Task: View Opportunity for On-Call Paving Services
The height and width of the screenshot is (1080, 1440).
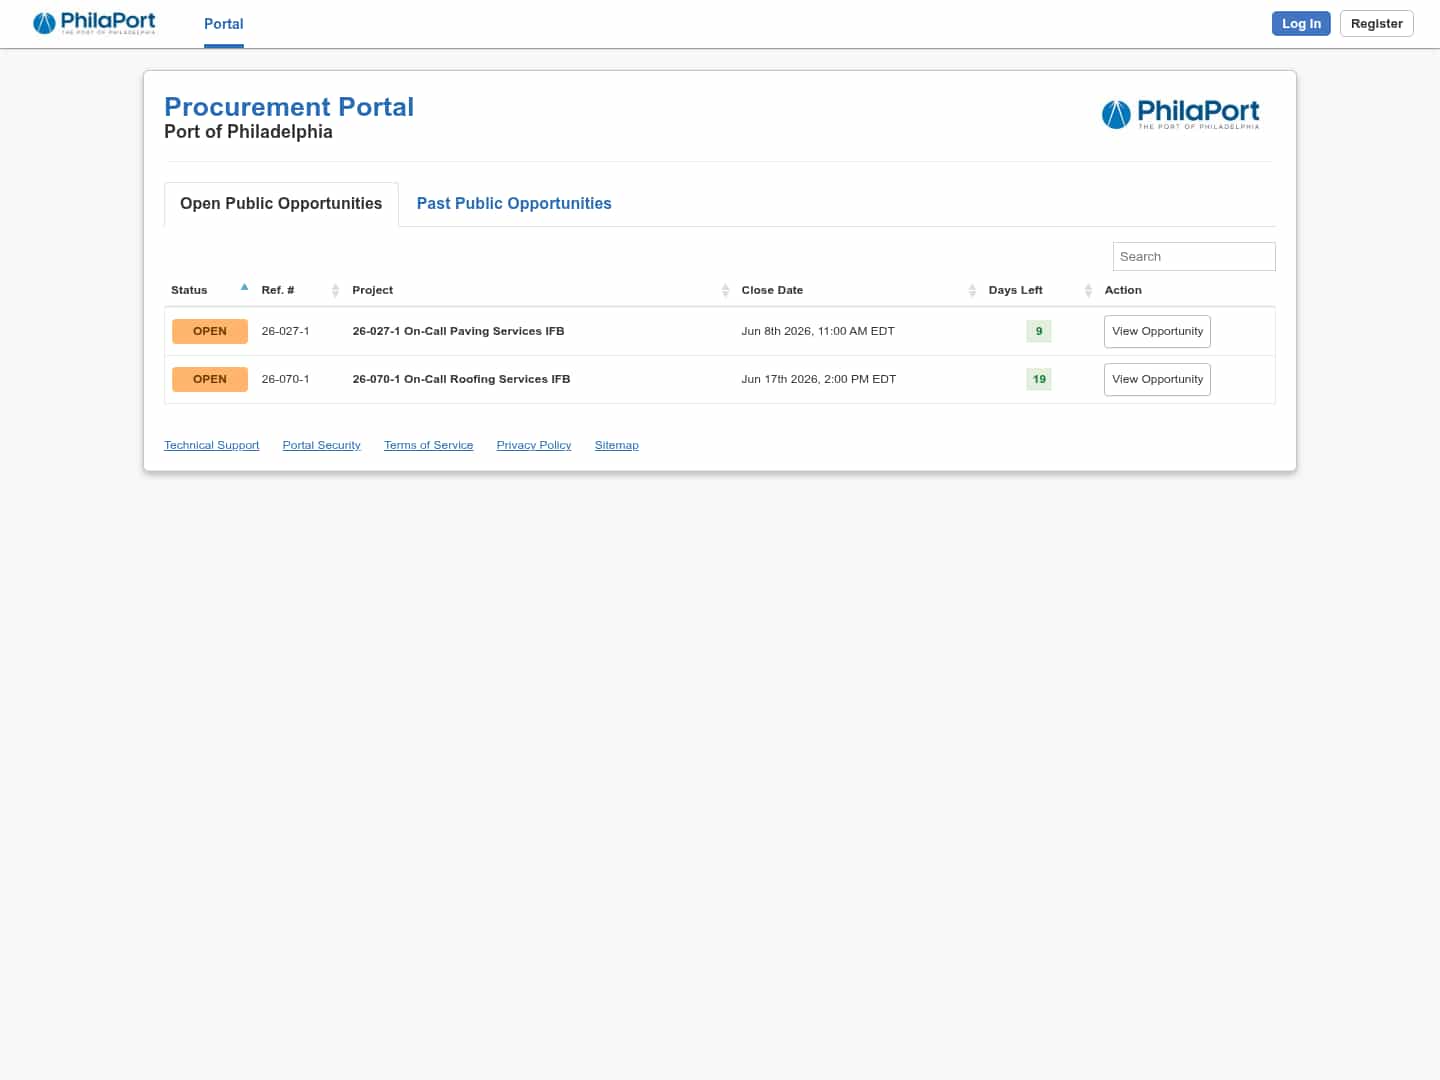Action: (x=1157, y=331)
